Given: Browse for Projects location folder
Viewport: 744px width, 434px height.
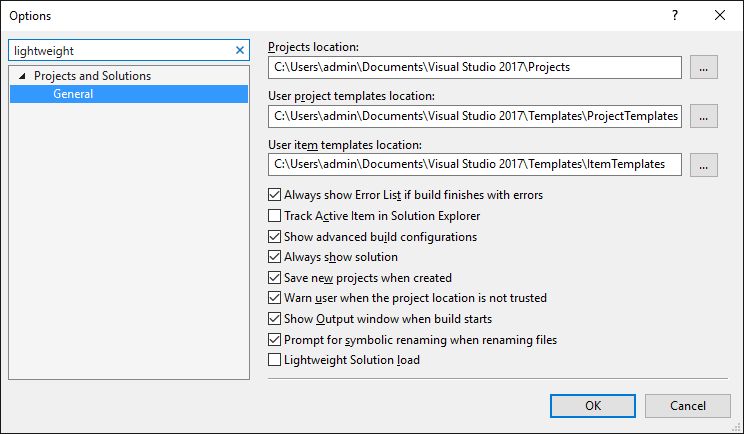Looking at the screenshot, I should point(704,67).
